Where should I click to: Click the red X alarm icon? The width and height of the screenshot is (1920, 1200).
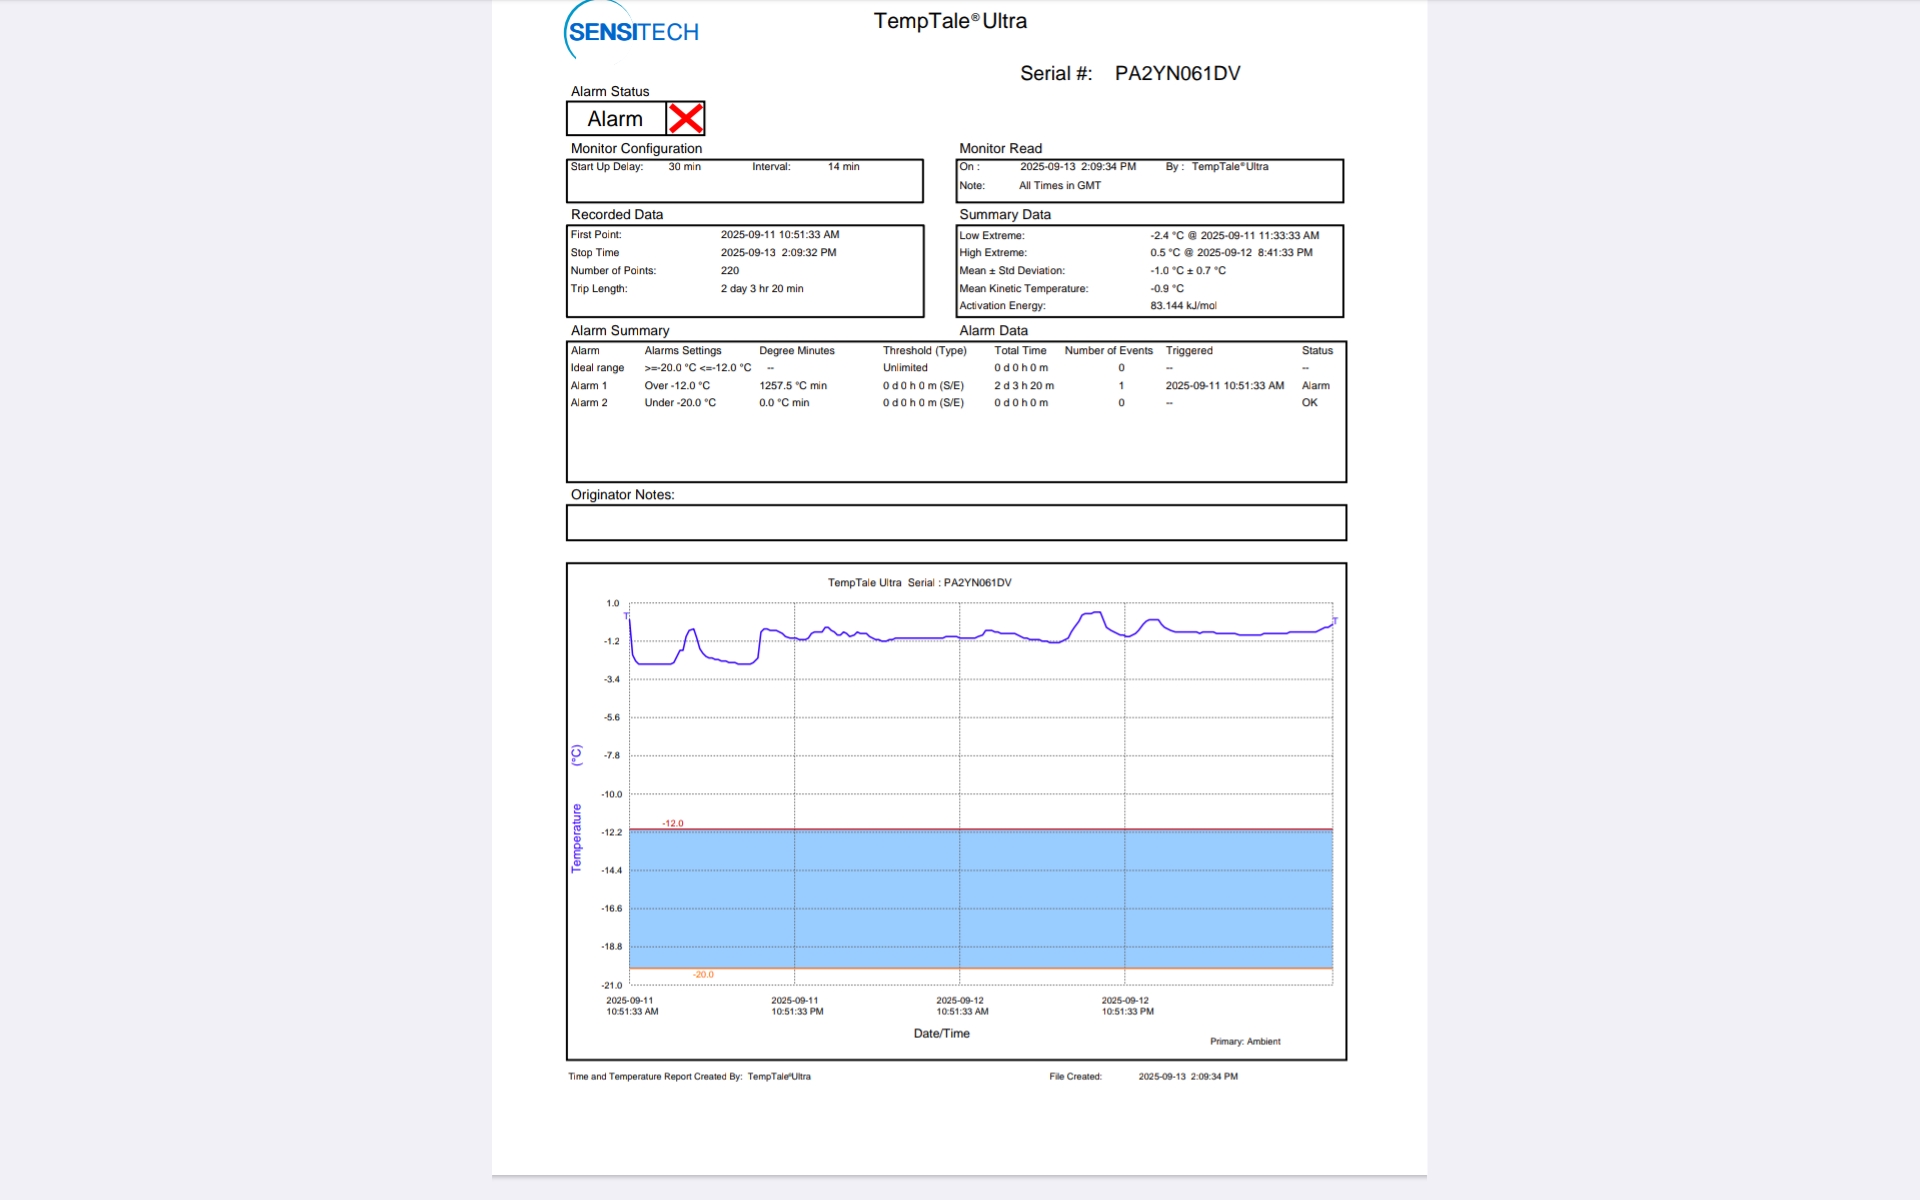[685, 118]
